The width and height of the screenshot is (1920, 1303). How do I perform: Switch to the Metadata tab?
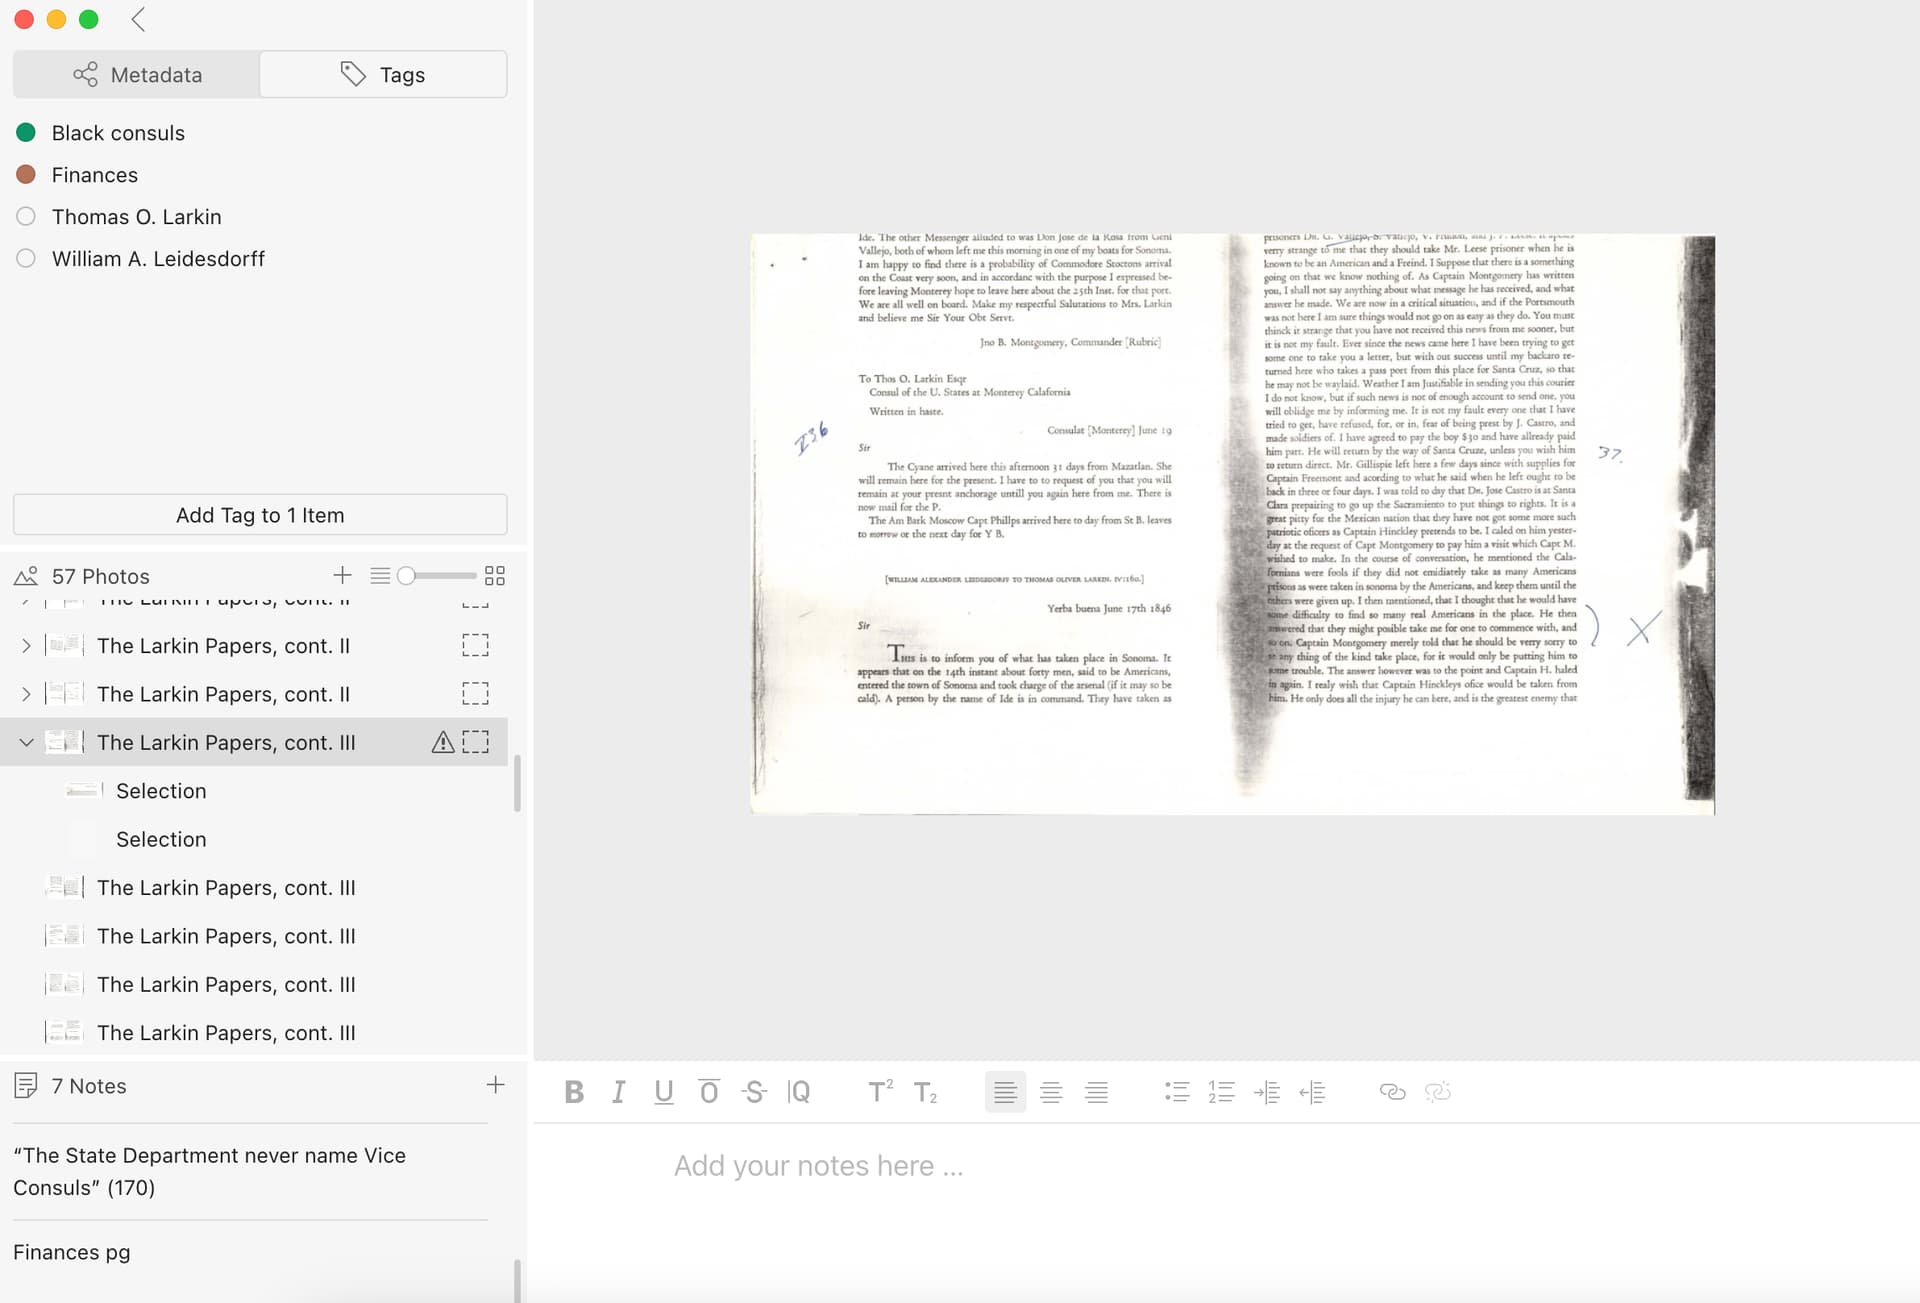(x=137, y=75)
